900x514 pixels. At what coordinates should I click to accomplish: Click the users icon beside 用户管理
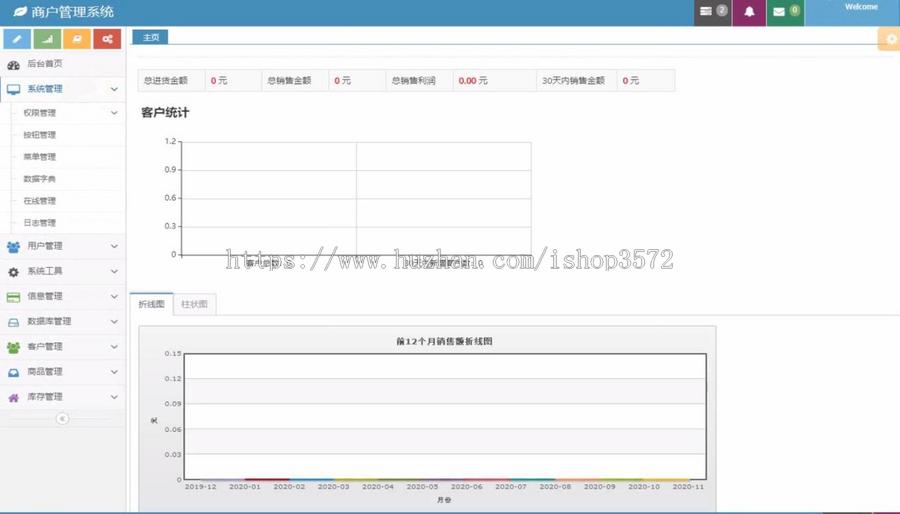tap(13, 247)
